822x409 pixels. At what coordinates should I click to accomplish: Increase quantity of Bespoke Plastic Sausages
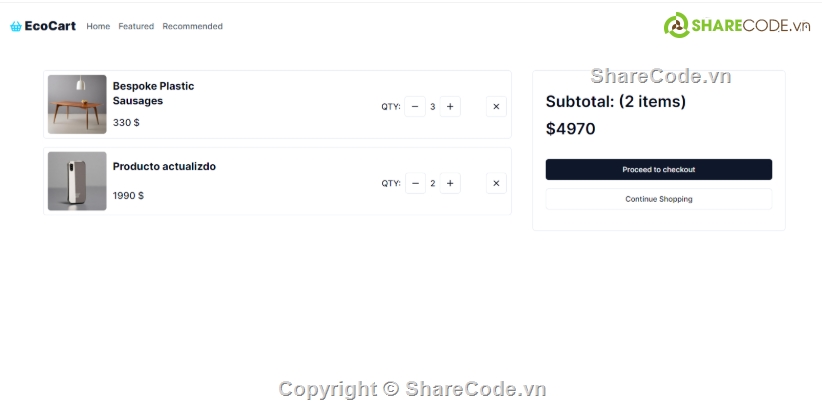click(450, 106)
